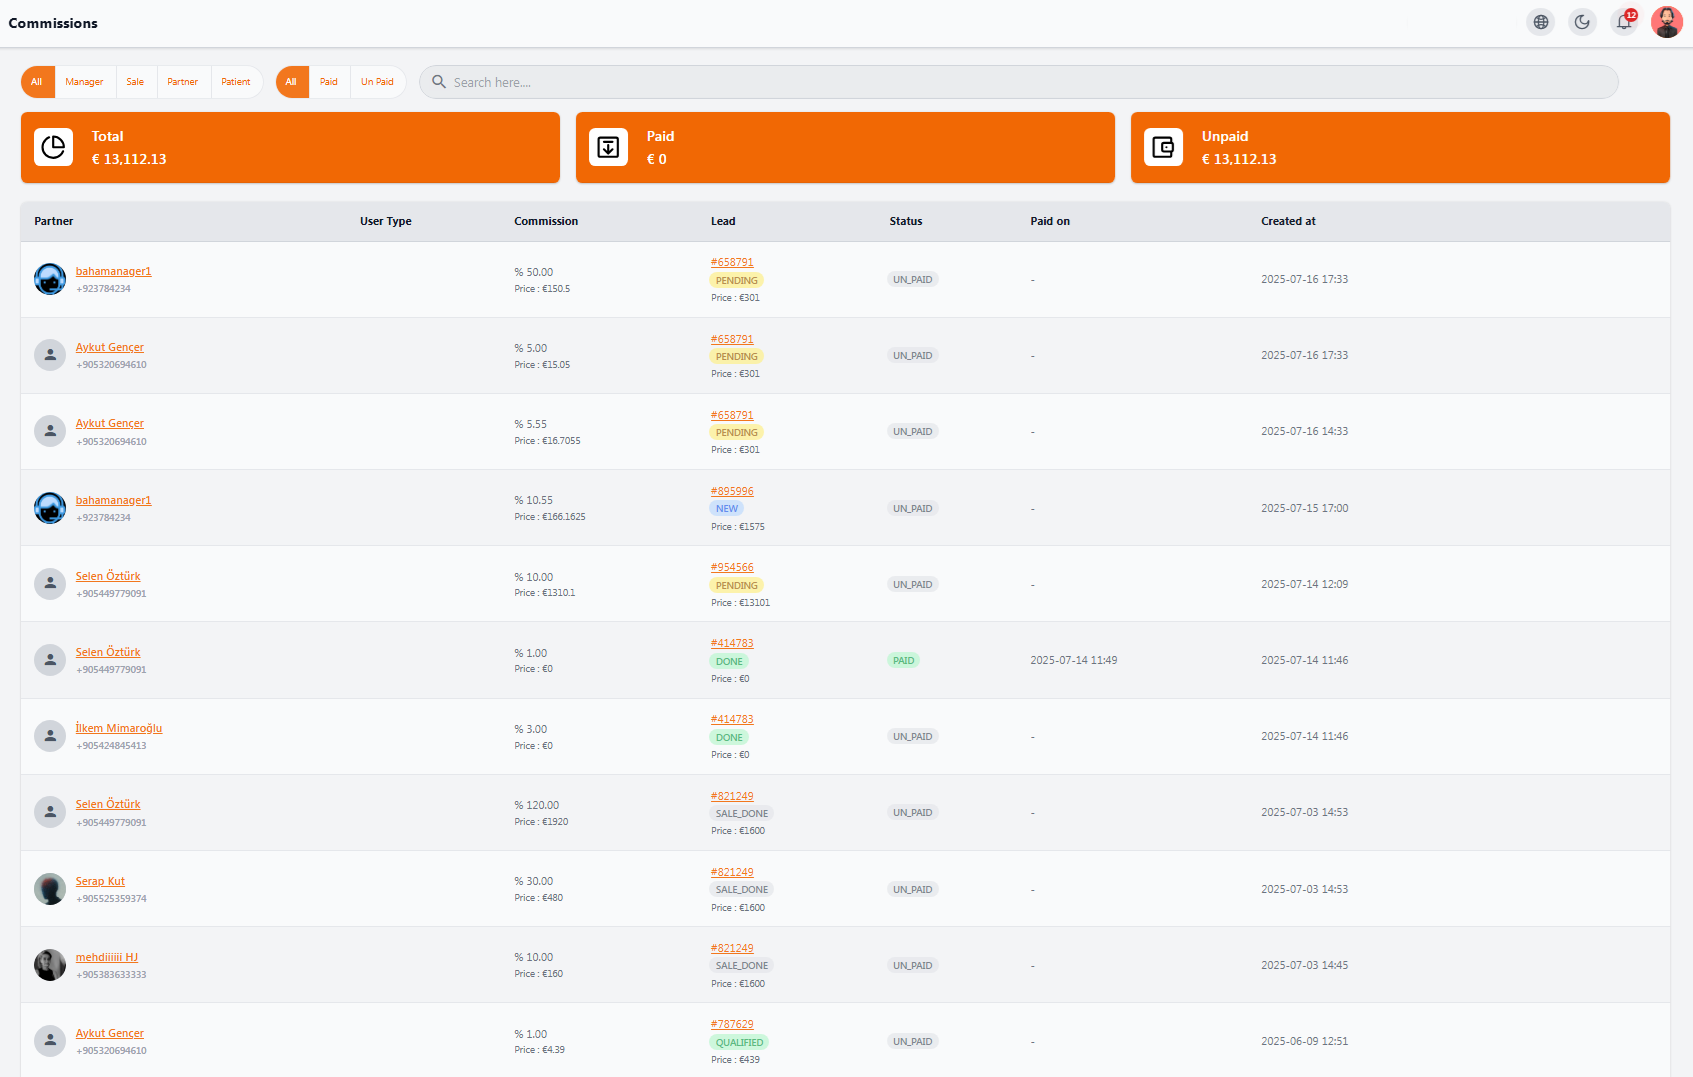
Task: Click the Paid download icon
Action: click(x=608, y=147)
